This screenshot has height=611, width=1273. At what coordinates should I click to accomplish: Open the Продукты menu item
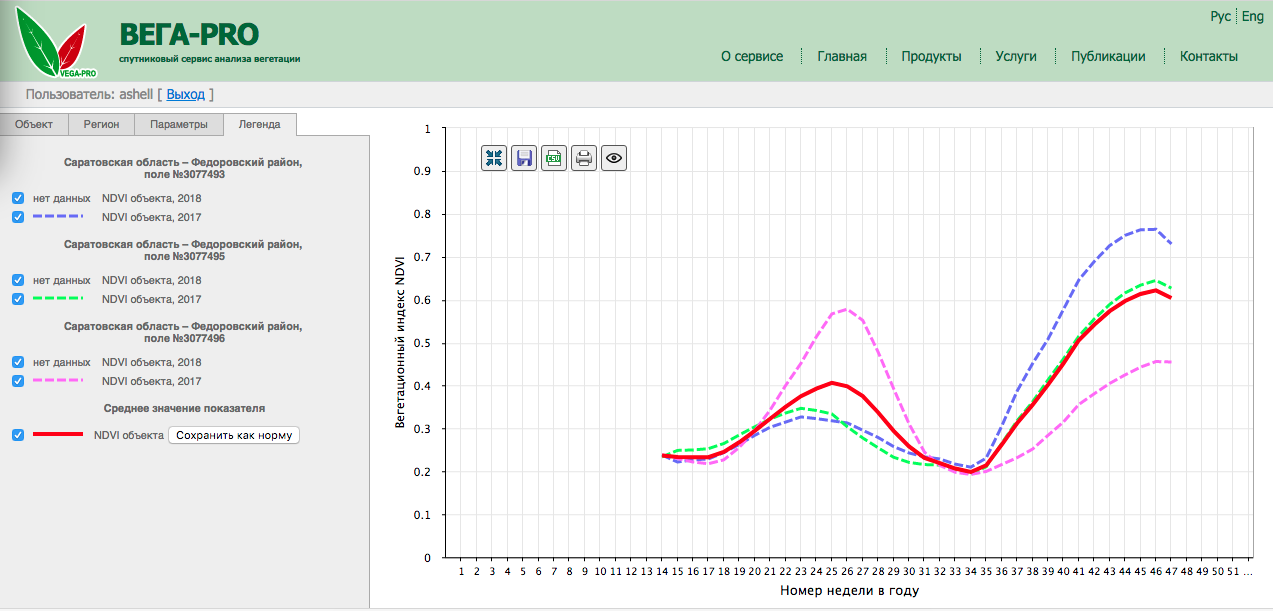[931, 57]
